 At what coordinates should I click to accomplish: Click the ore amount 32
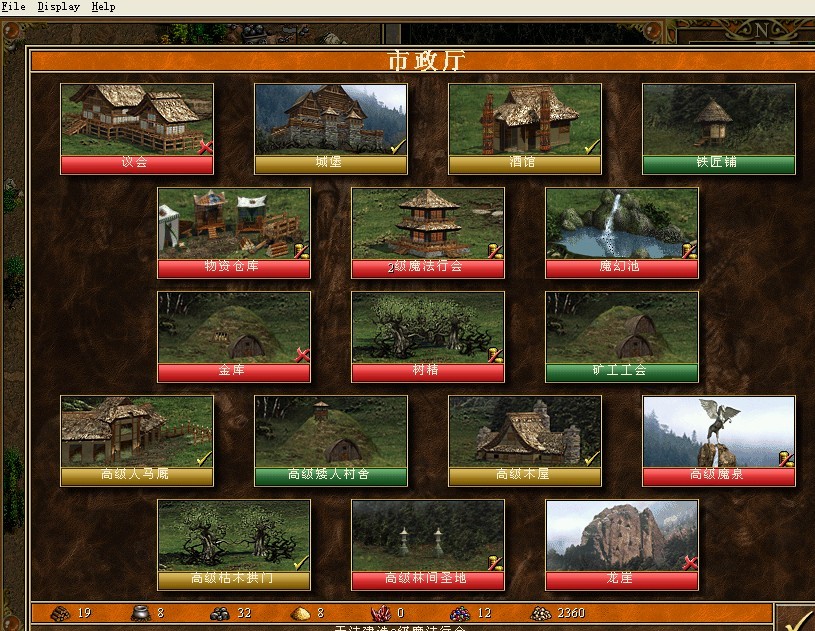[x=244, y=613]
